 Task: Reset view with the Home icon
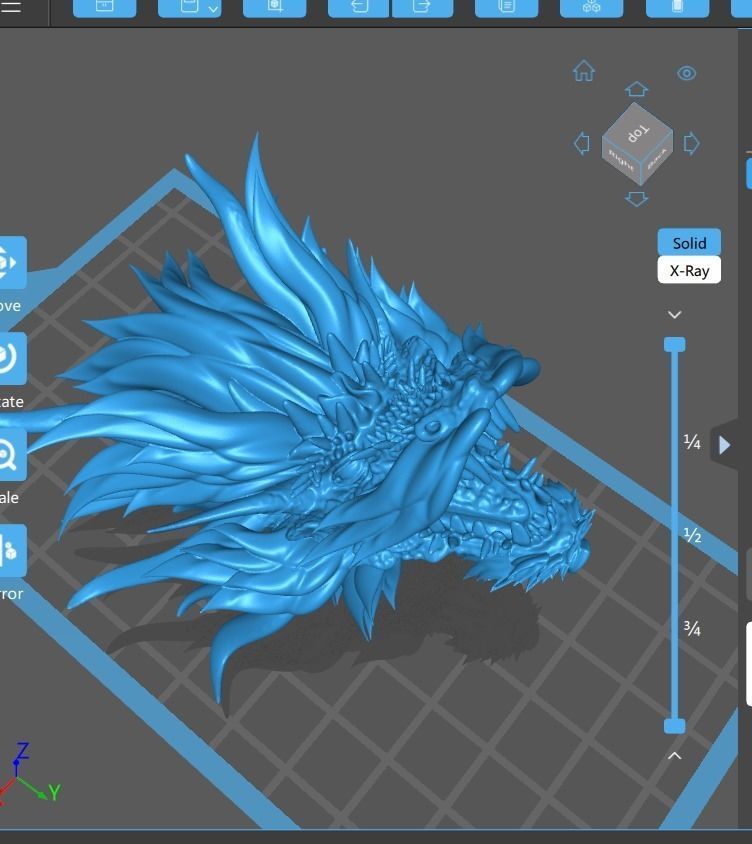(x=584, y=71)
